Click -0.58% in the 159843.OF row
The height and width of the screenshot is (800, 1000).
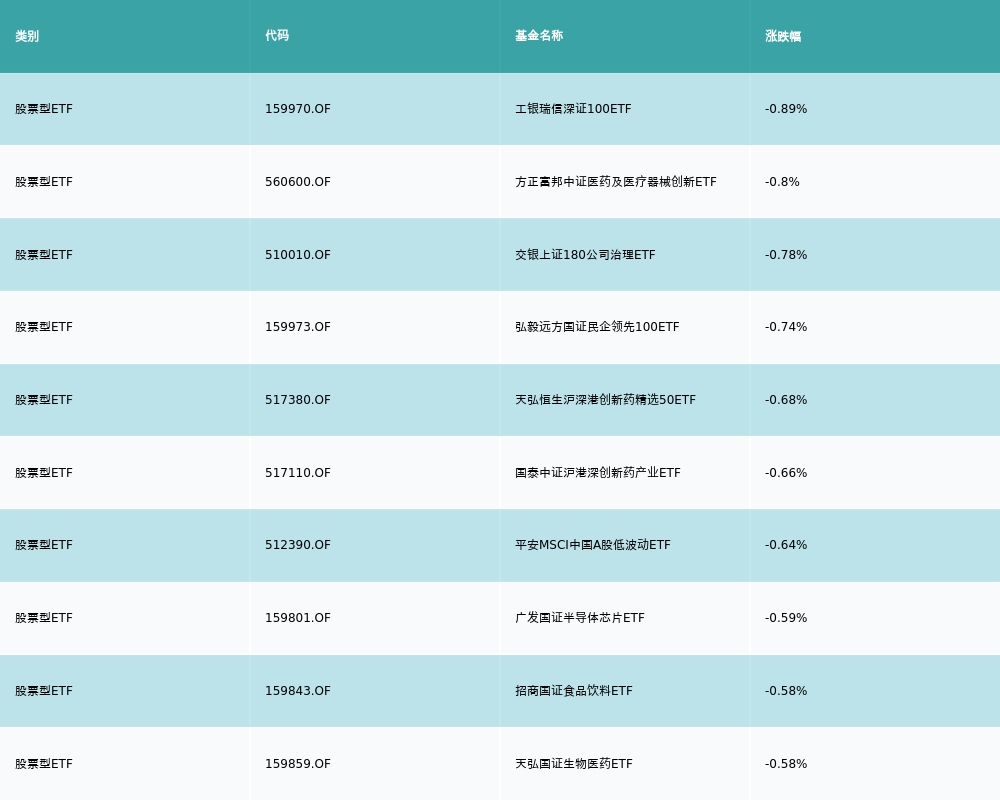click(x=786, y=691)
